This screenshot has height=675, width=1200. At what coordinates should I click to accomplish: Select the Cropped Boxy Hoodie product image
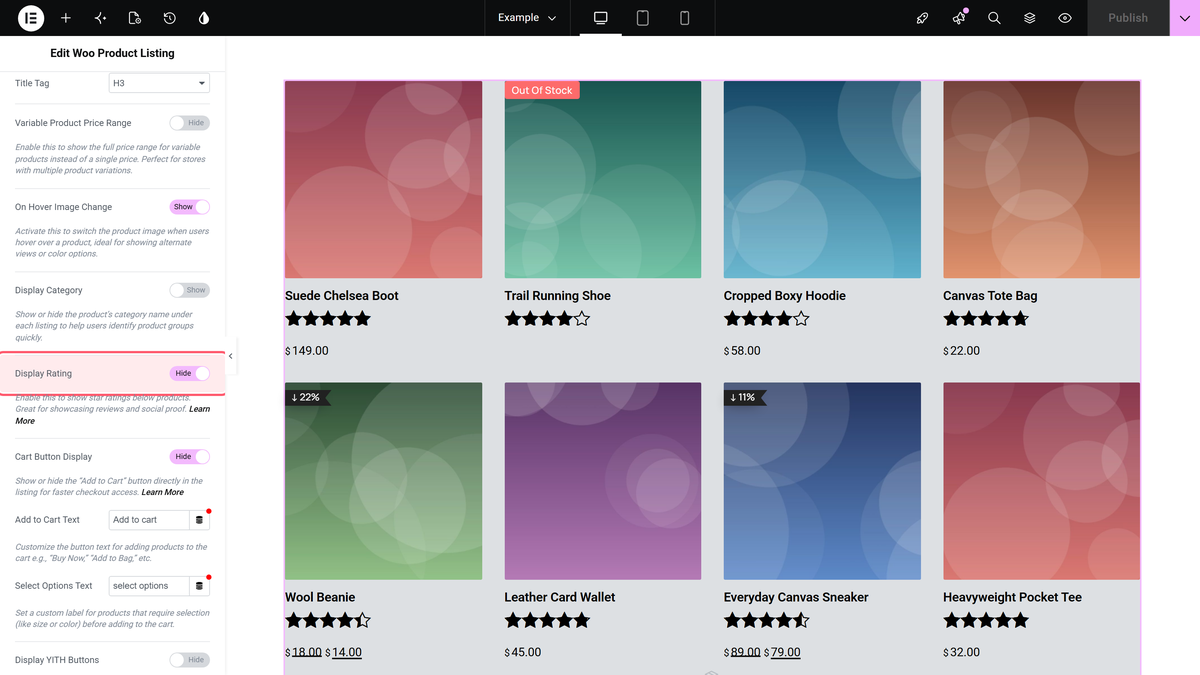point(822,180)
